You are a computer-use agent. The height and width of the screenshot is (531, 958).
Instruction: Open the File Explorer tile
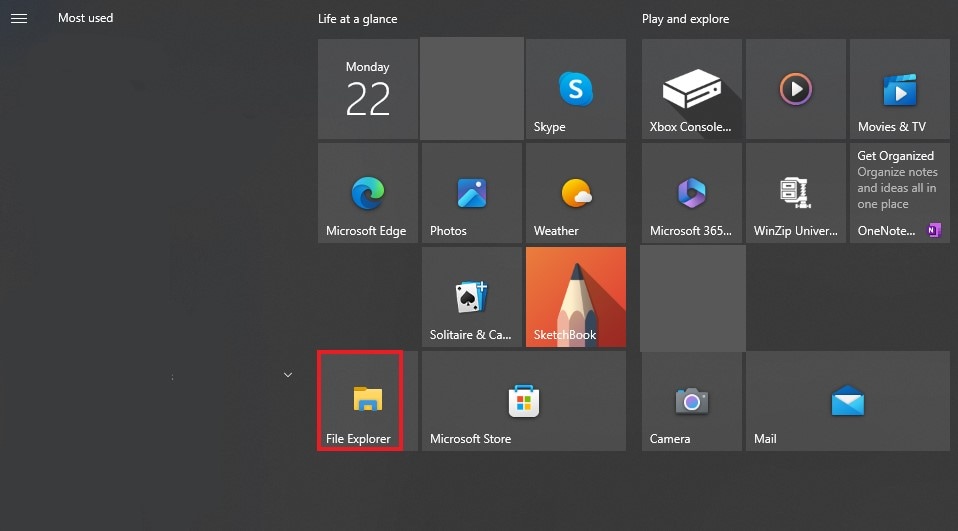368,401
